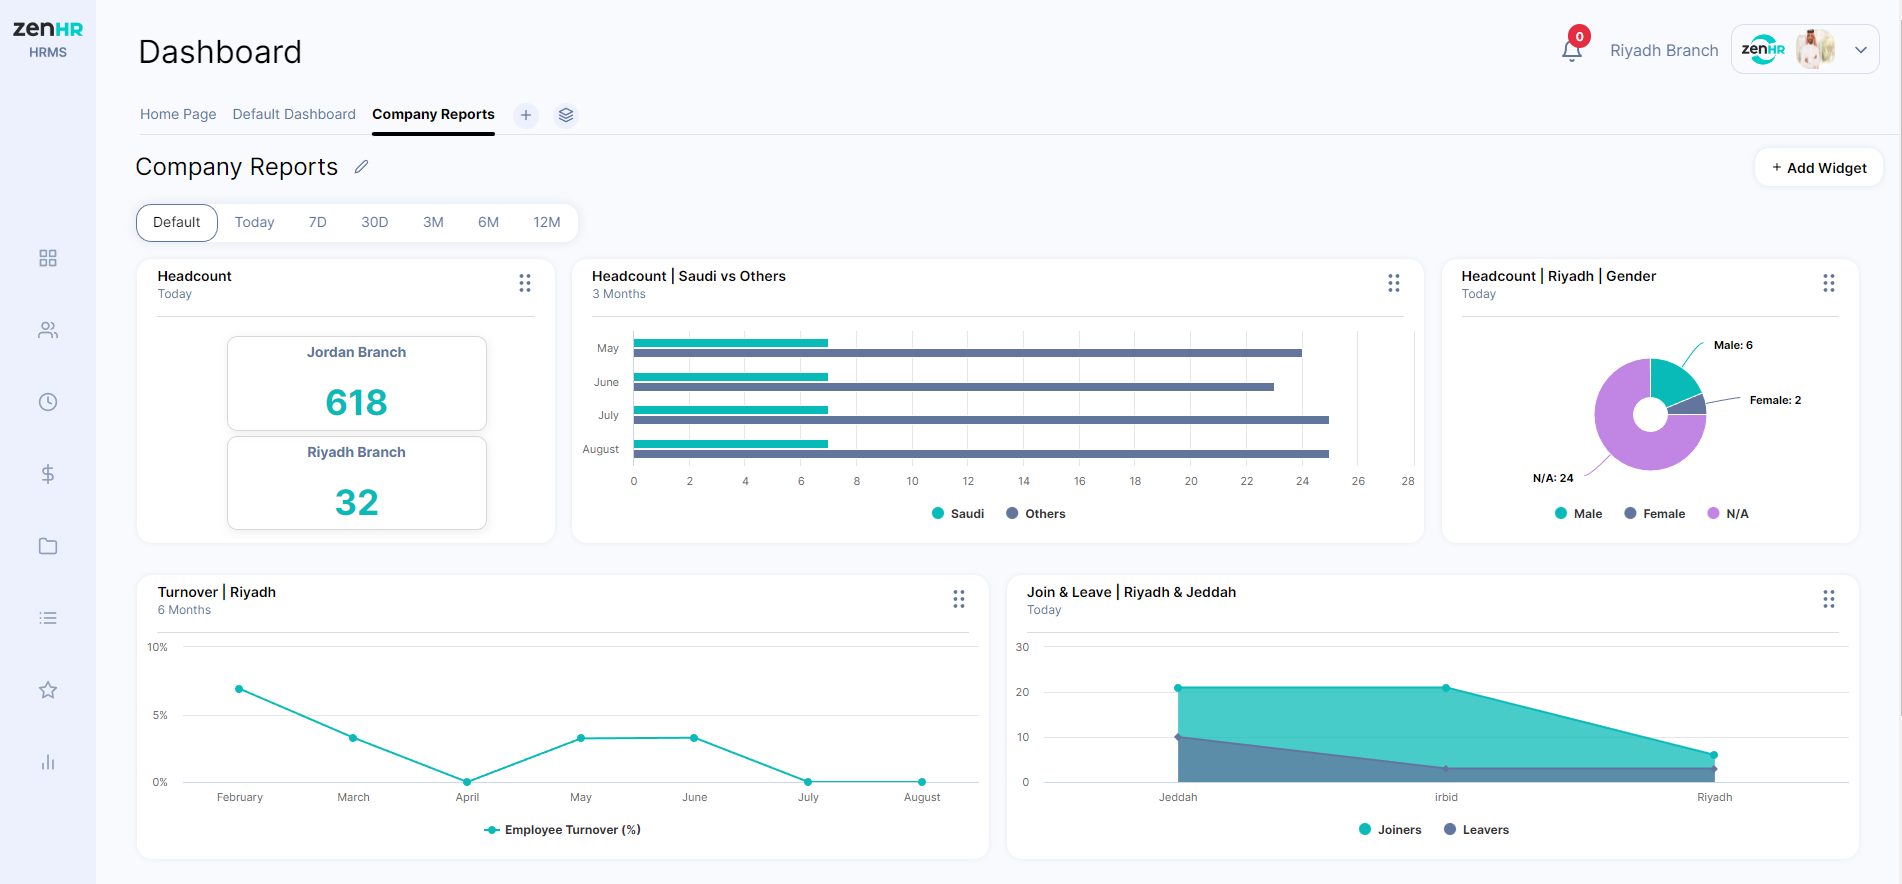Toggle Joiners legend in area chart
Screen dimensions: 1902x884
click(x=1390, y=830)
